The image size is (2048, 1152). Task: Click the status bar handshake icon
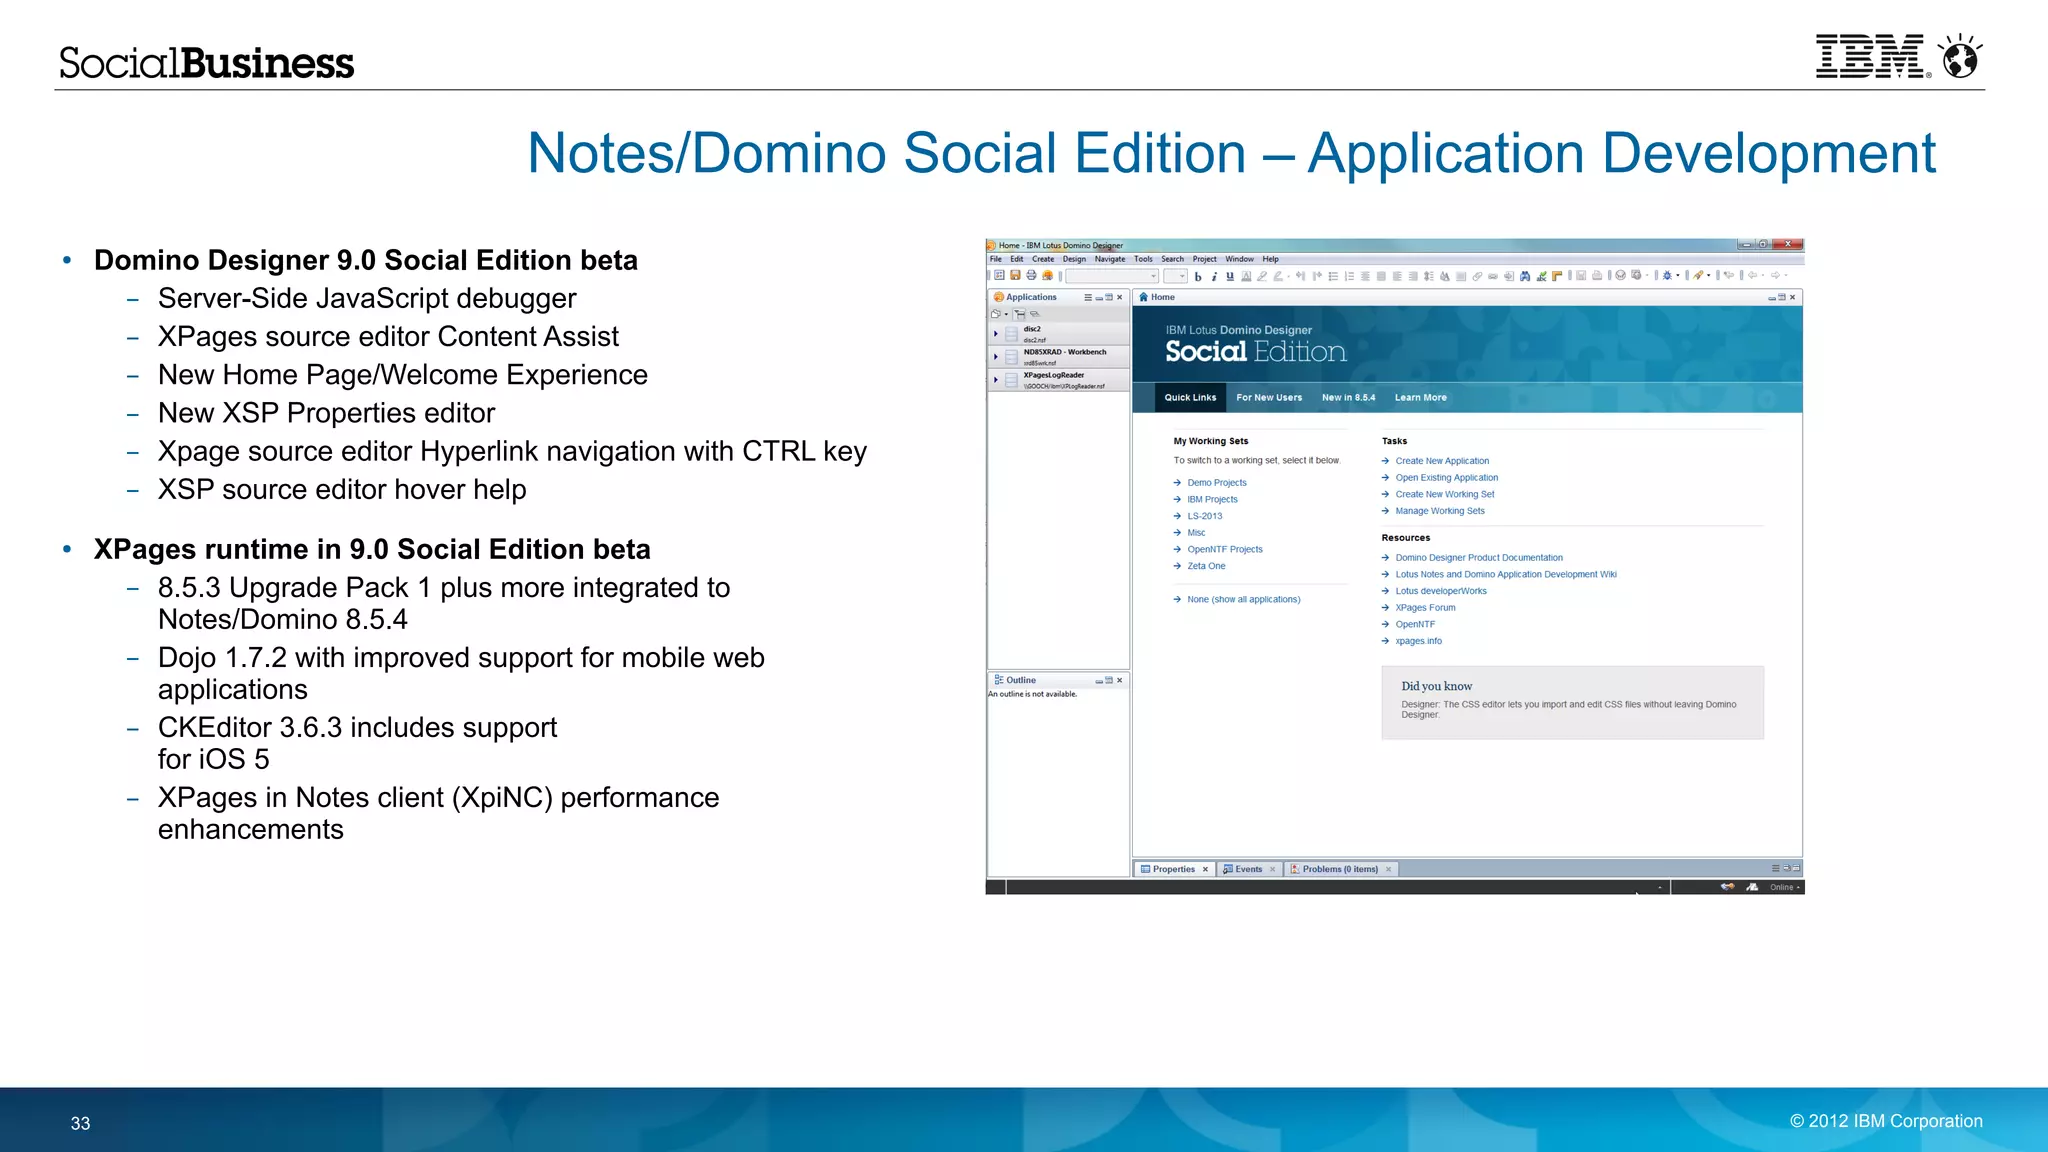pos(1727,887)
